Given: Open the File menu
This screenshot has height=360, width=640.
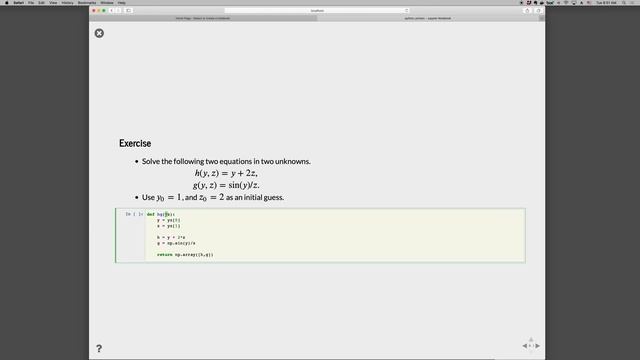Looking at the screenshot, I should point(31,2).
